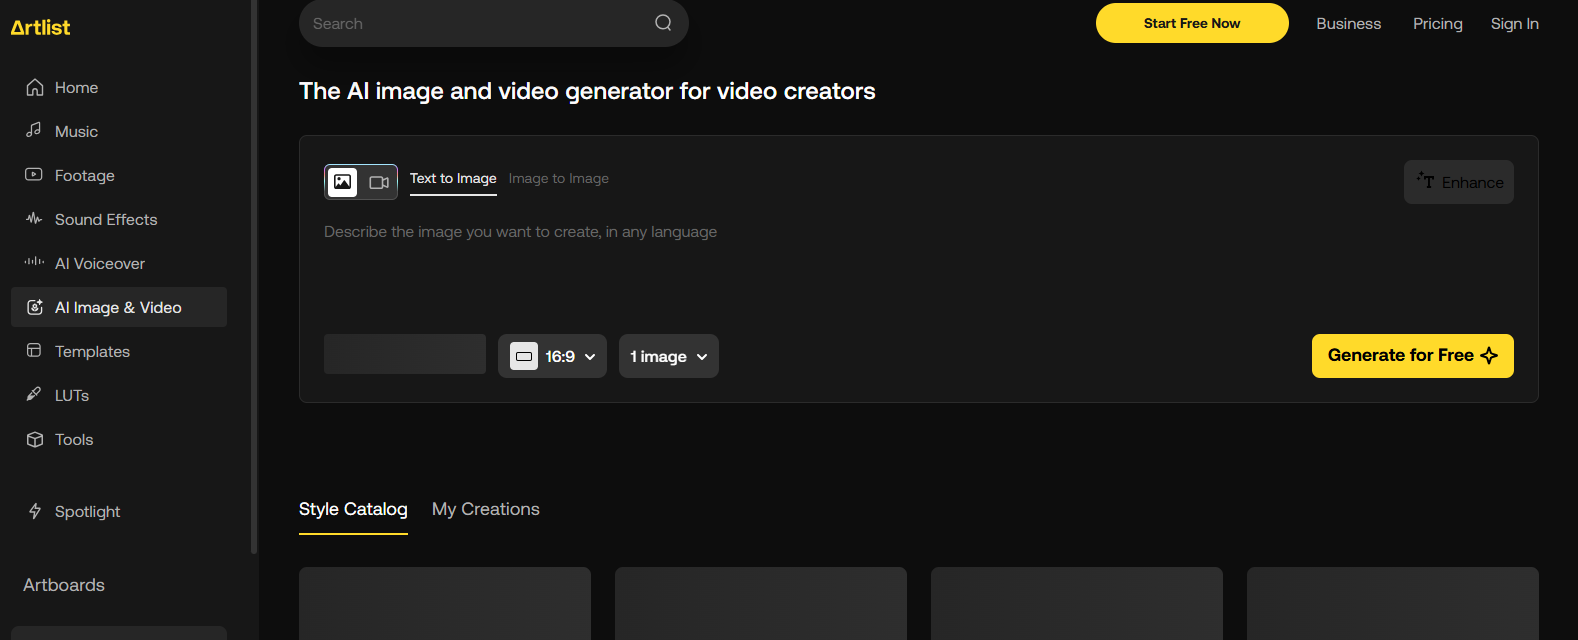Image resolution: width=1578 pixels, height=640 pixels.
Task: Click the sidebar vertical scrollbar
Action: tap(254, 275)
